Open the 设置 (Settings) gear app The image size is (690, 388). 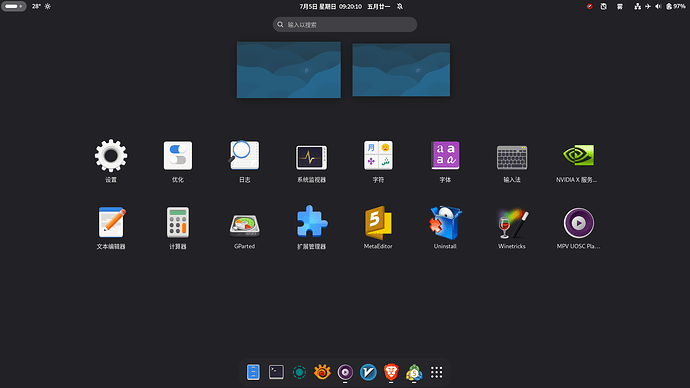[x=111, y=156]
